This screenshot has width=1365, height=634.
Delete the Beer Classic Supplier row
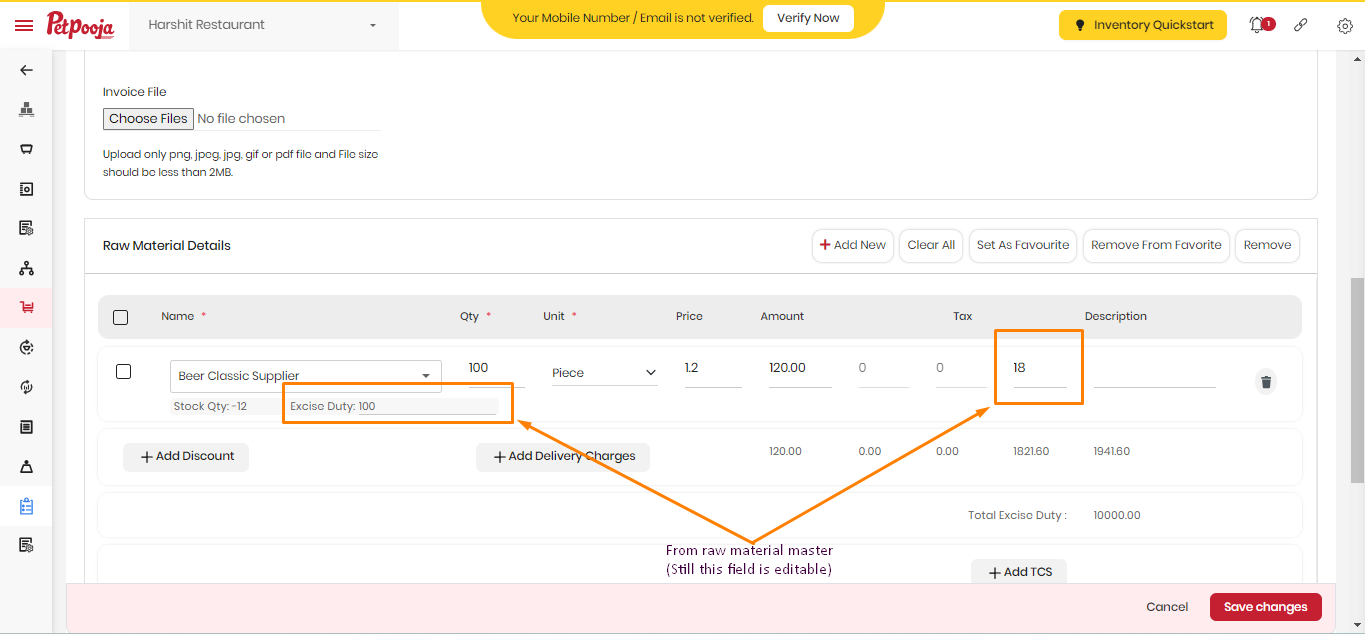1266,382
